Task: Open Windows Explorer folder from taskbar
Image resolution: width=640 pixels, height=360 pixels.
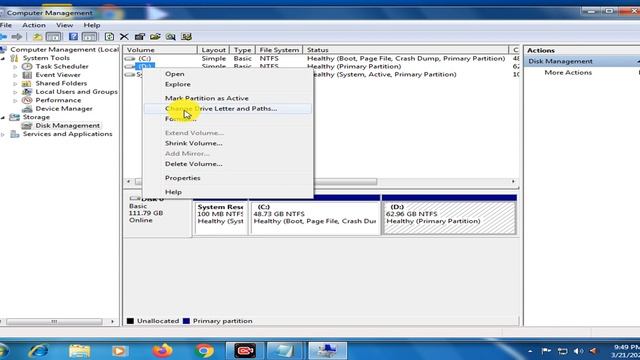Action: (80, 351)
